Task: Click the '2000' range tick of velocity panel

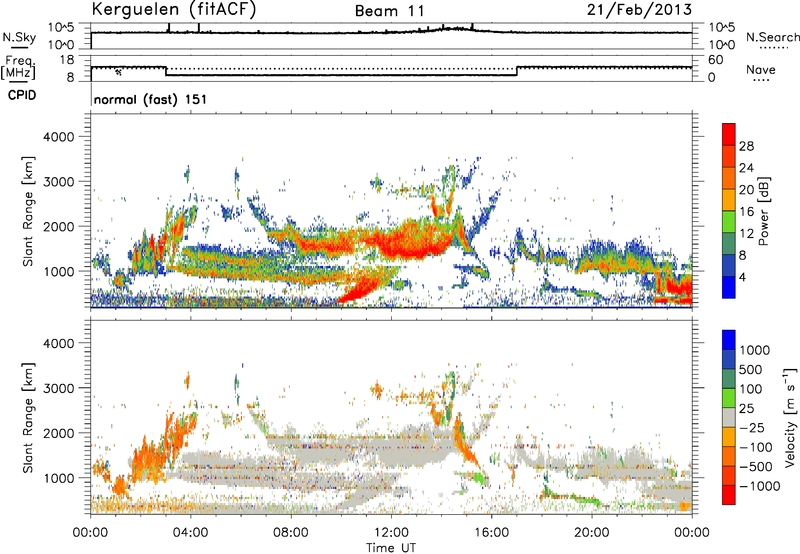Action: pyautogui.click(x=59, y=433)
